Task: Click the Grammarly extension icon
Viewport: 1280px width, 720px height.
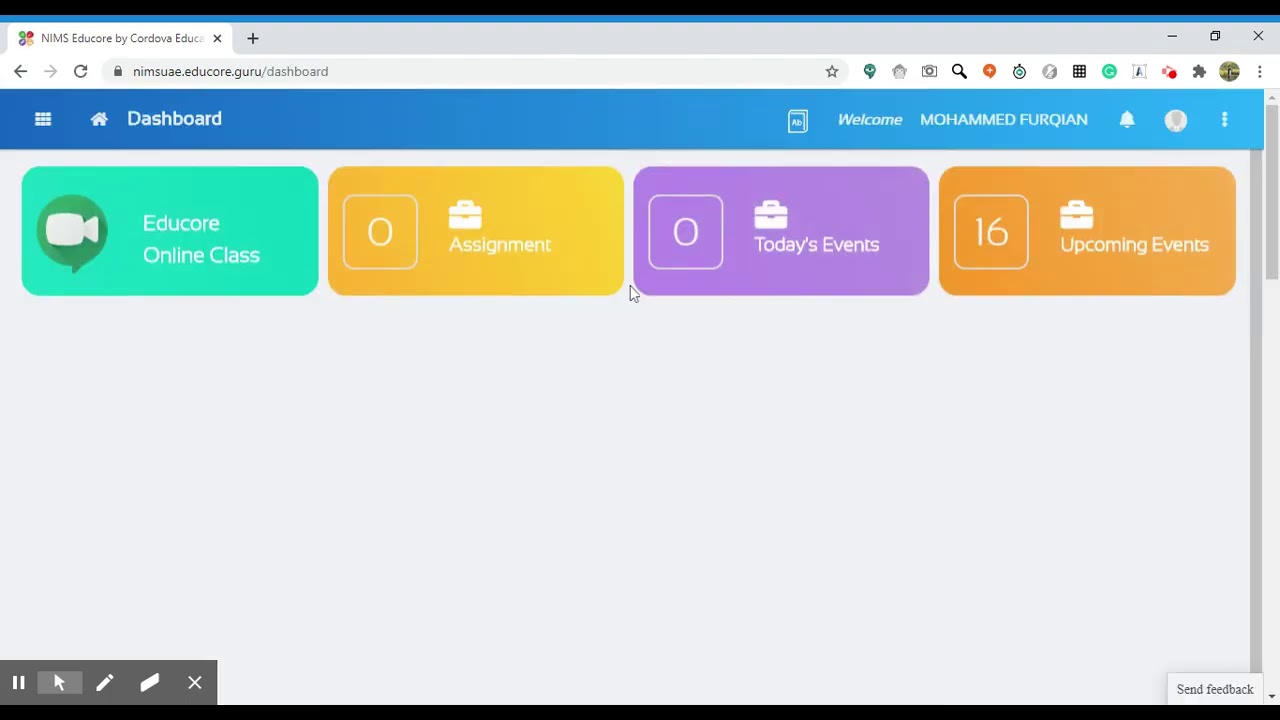Action: (1109, 71)
